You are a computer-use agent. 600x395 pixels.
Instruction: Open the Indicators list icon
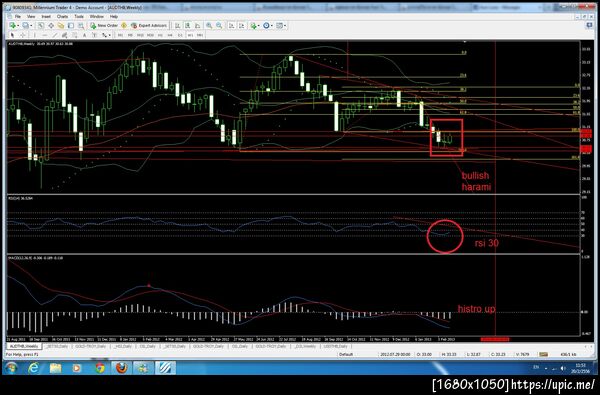[x=253, y=26]
